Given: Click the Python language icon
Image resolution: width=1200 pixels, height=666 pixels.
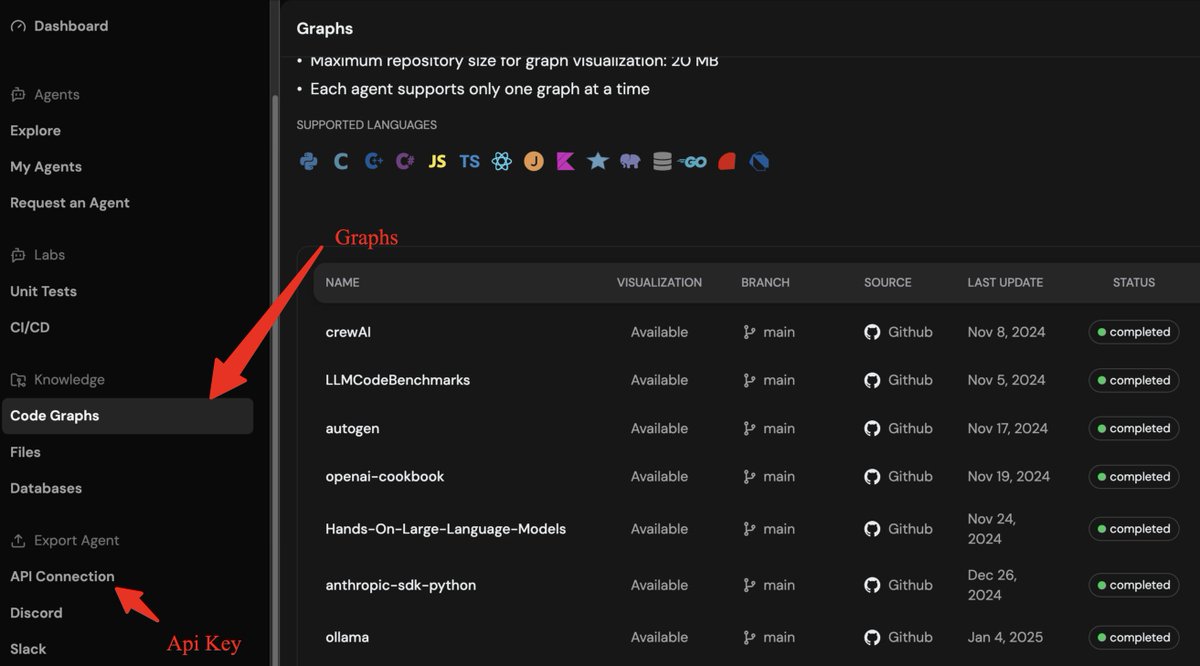Looking at the screenshot, I should [x=309, y=161].
